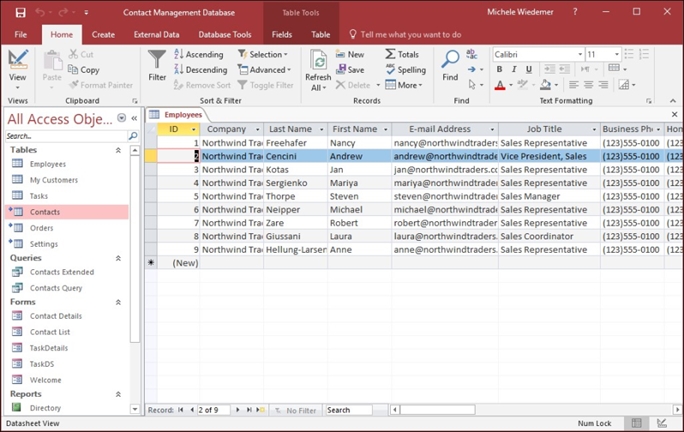Toggle Underline formatting
Image resolution: width=684 pixels, height=432 pixels.
[x=529, y=69]
